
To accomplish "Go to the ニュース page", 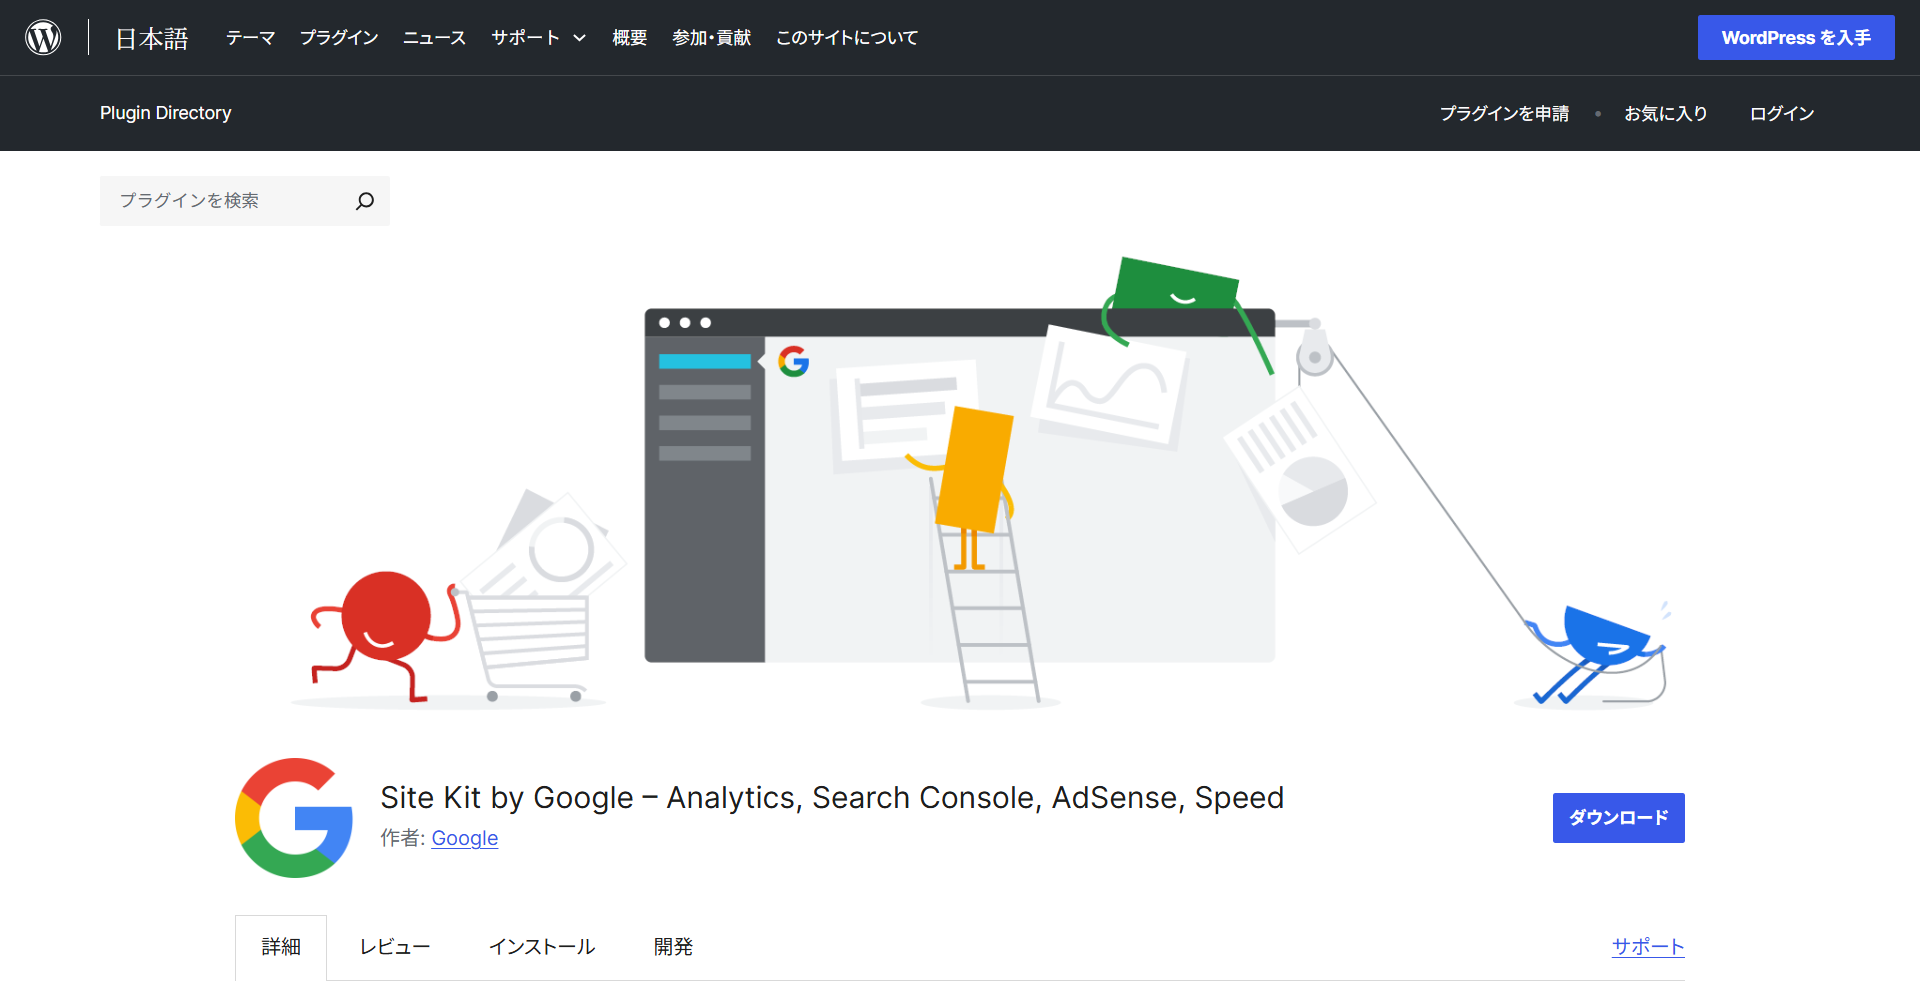I will tap(434, 38).
